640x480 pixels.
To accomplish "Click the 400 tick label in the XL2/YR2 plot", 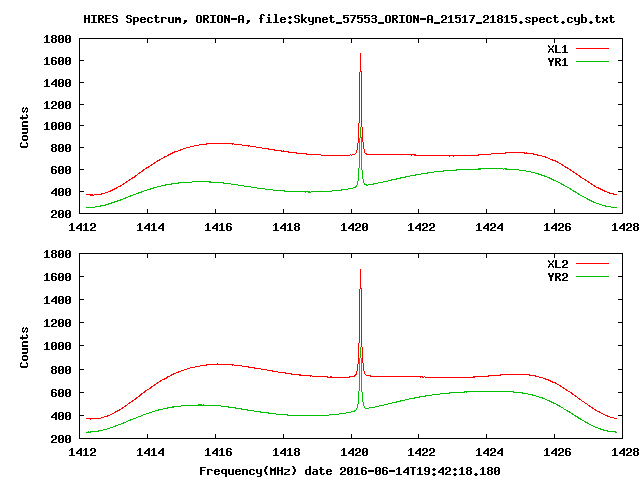I will (61, 416).
